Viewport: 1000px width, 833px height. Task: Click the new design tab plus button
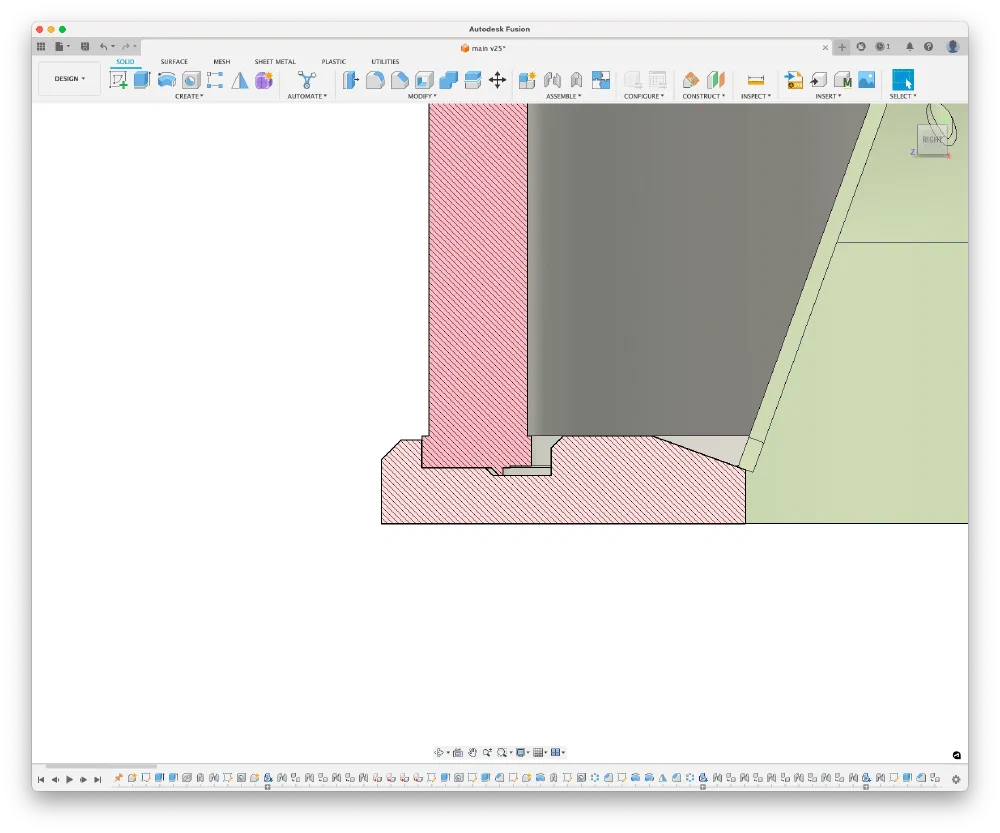click(x=842, y=47)
